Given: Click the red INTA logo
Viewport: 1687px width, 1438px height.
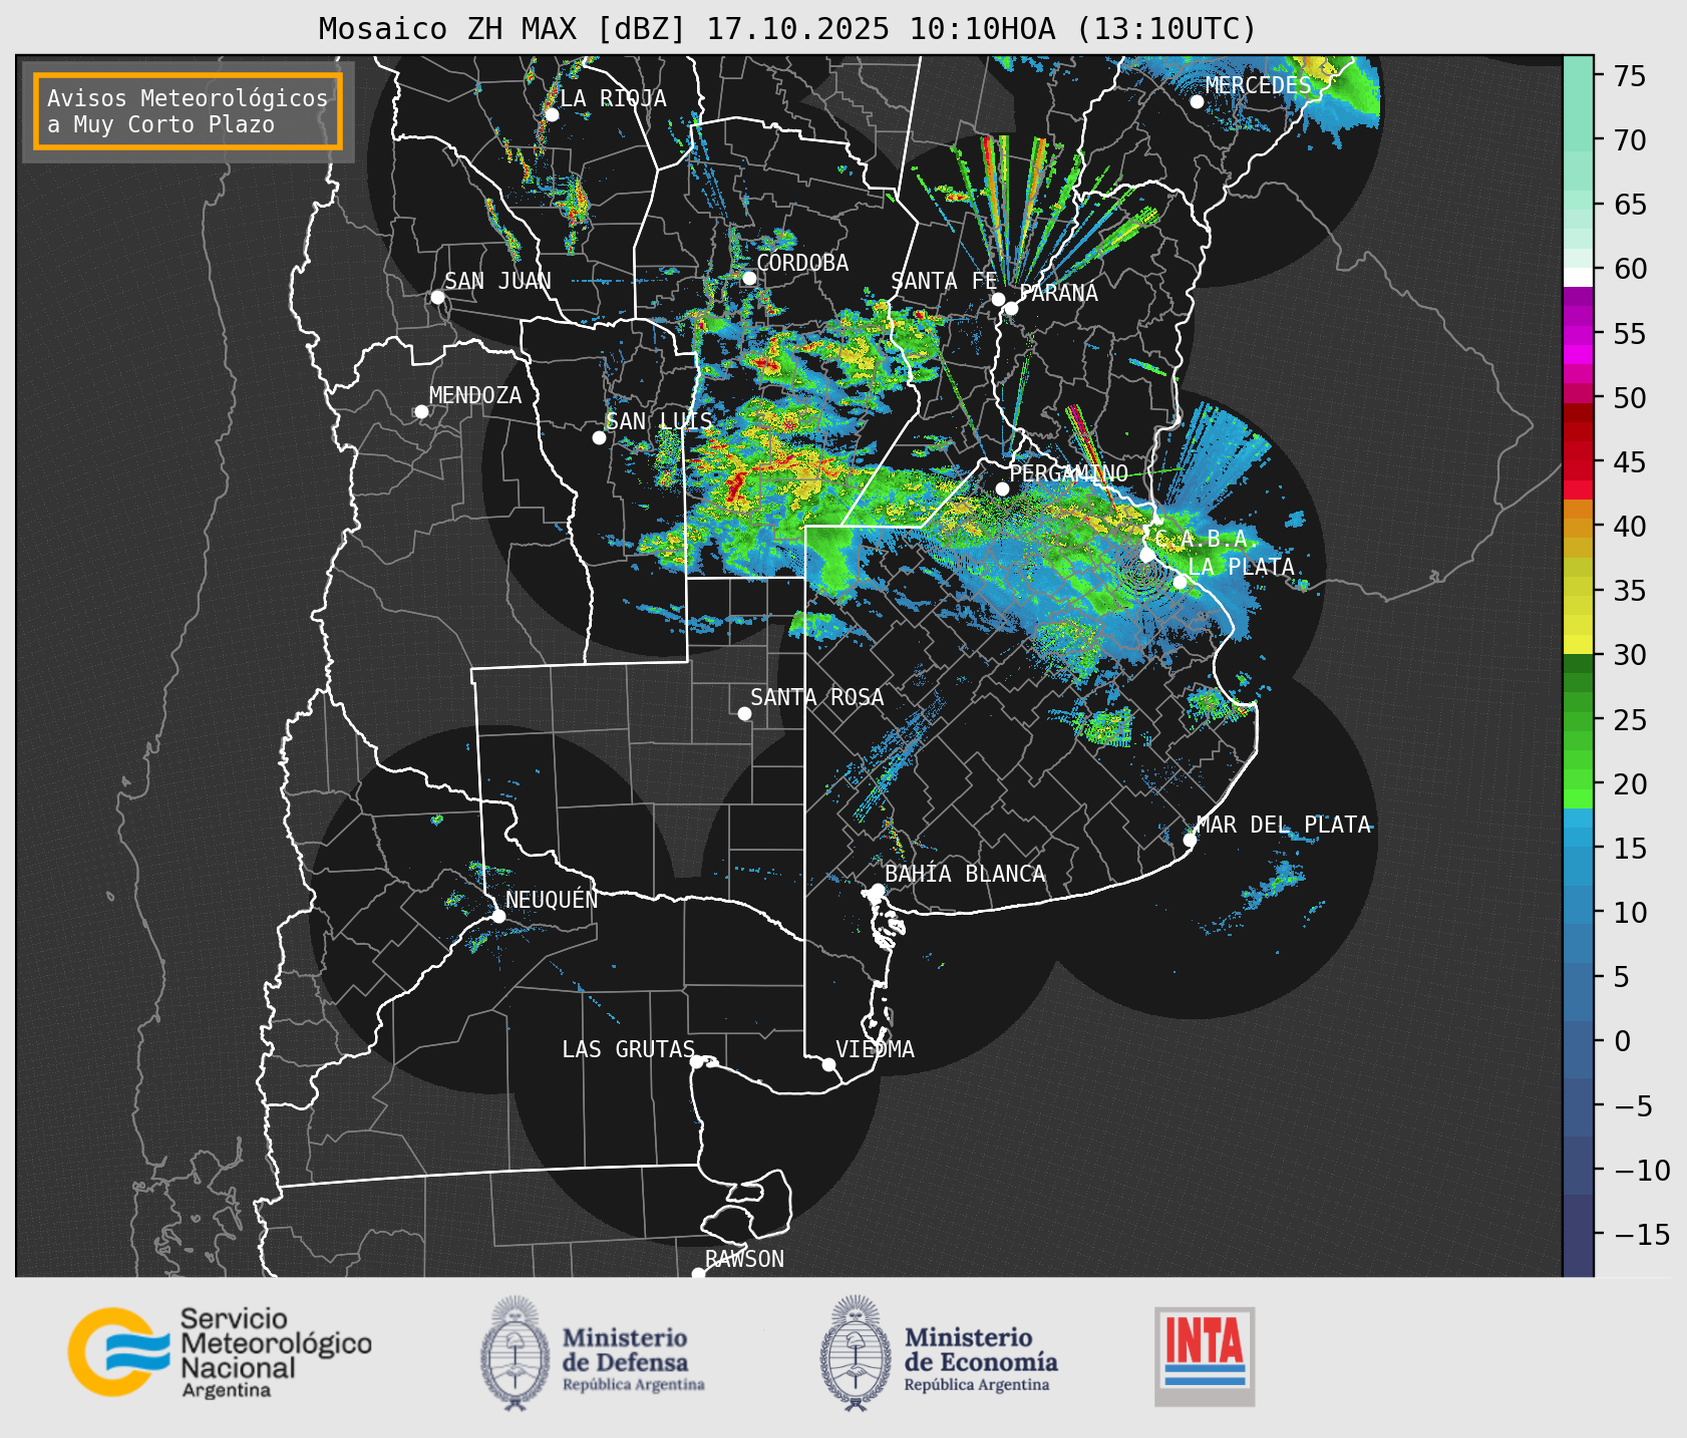Looking at the screenshot, I should (1204, 1355).
